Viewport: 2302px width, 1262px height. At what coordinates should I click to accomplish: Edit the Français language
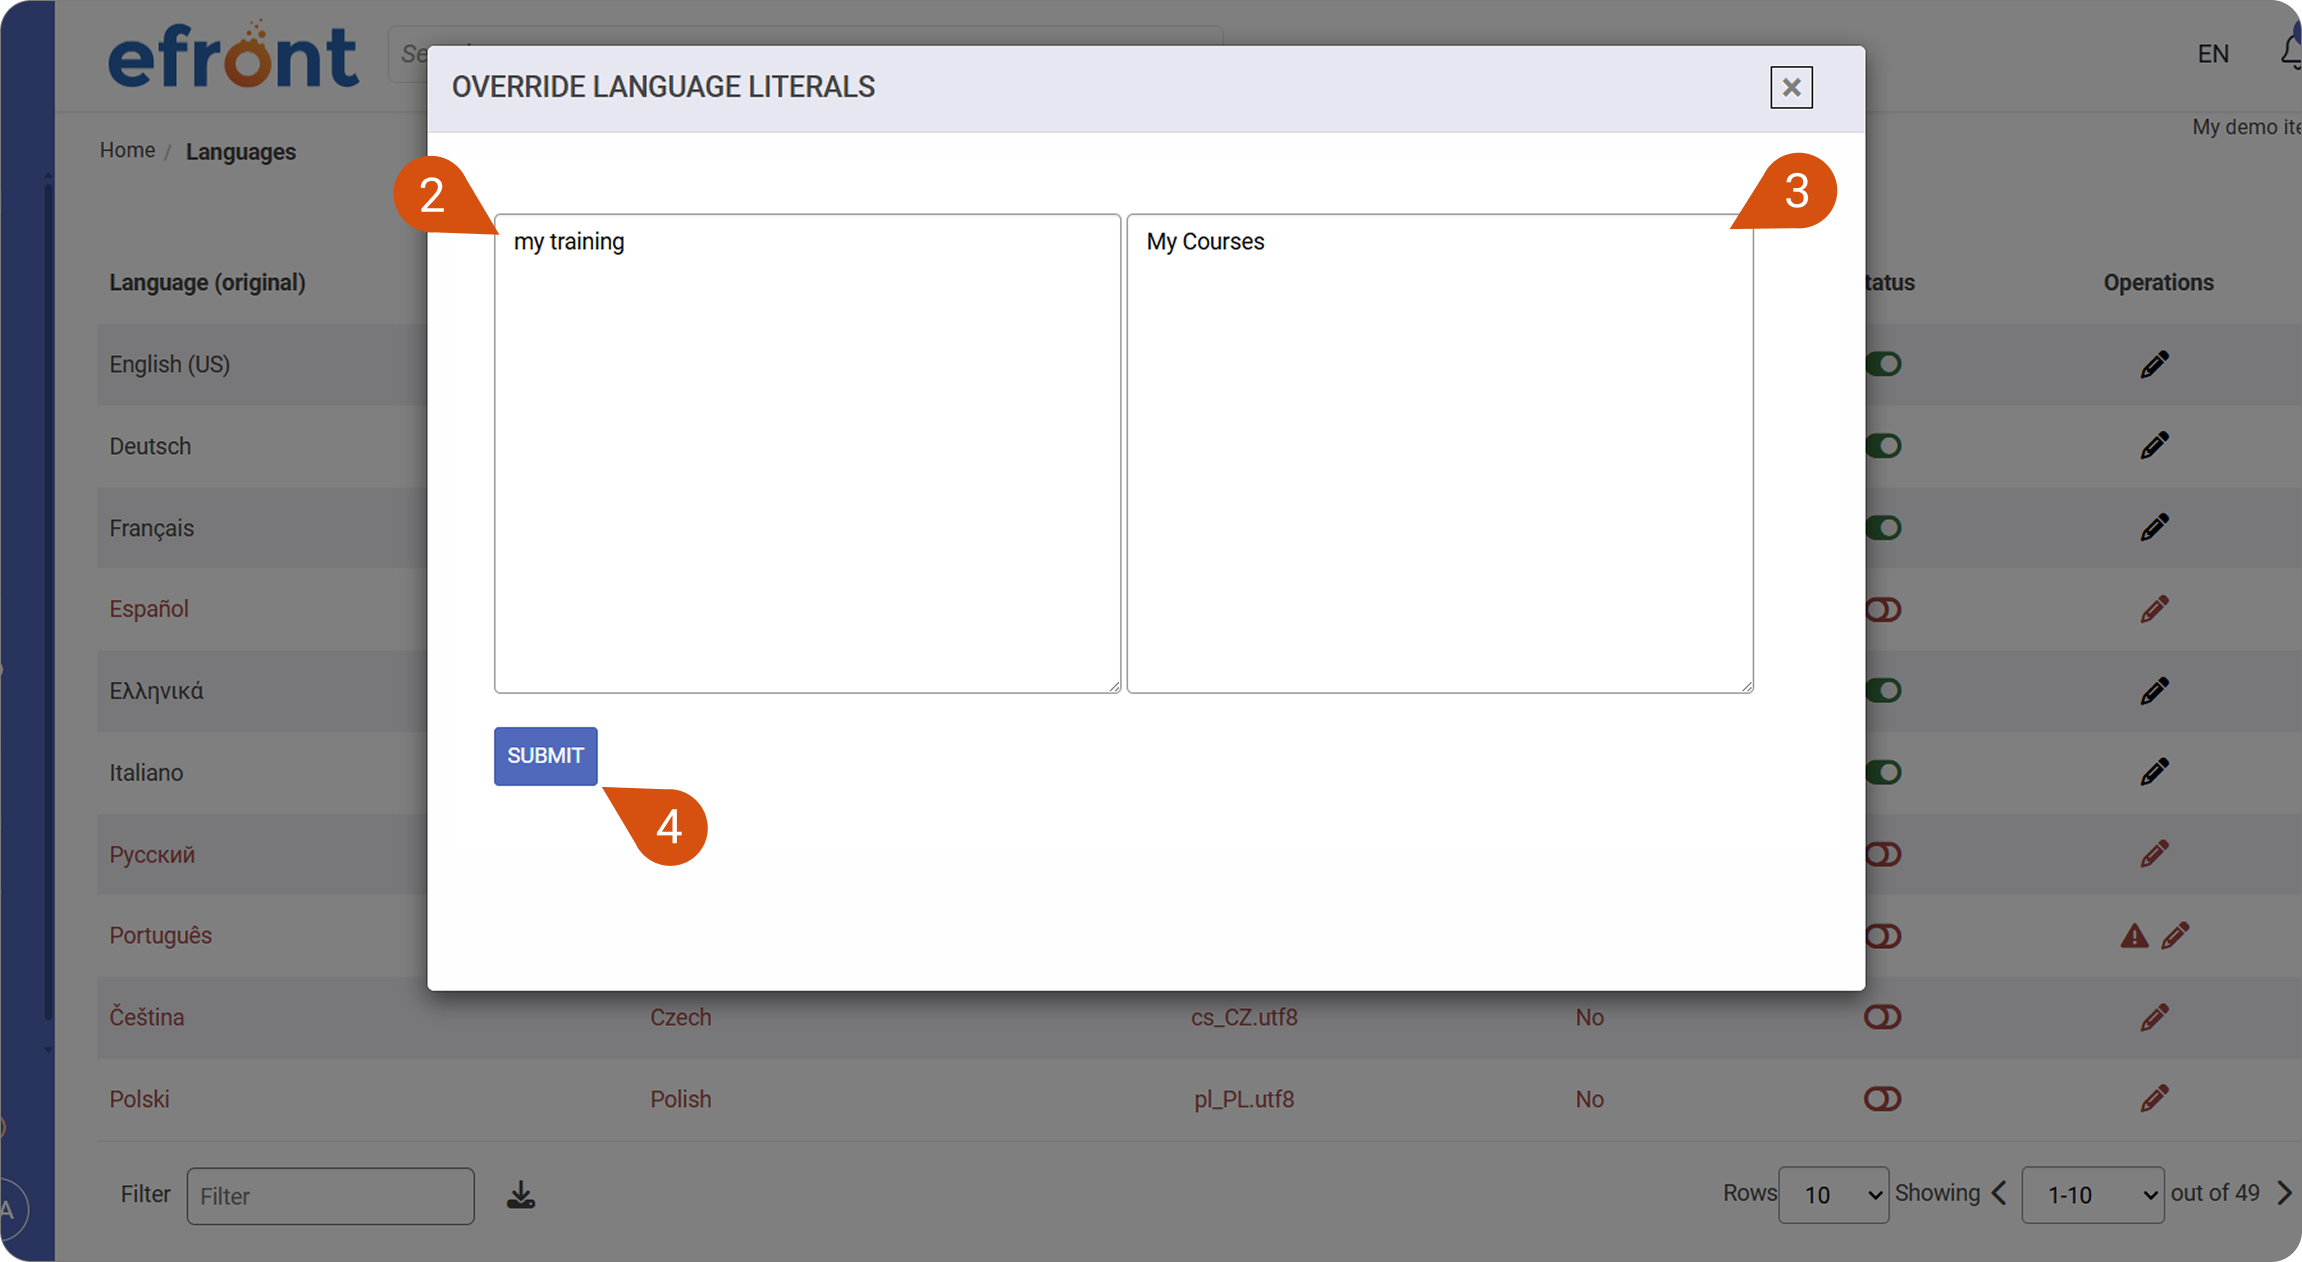(x=2155, y=527)
